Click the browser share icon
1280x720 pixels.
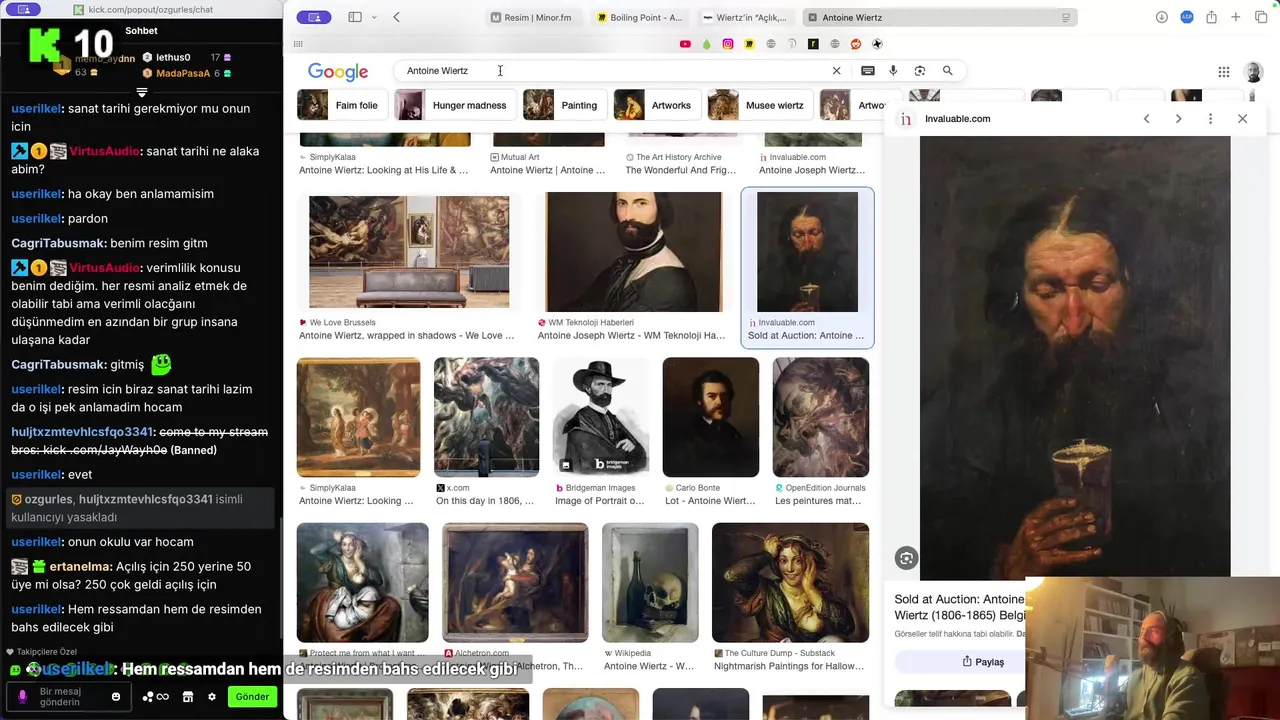point(1211,17)
